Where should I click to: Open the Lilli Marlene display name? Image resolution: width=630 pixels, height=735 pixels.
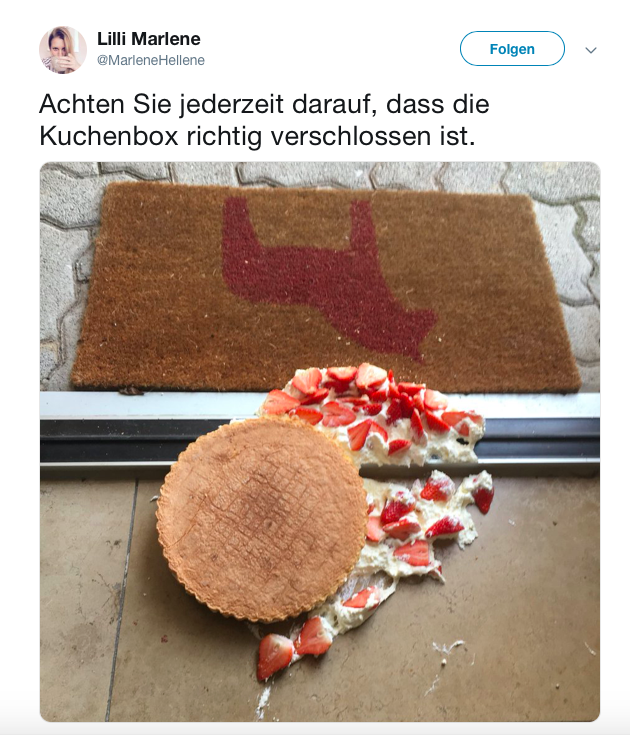[149, 39]
